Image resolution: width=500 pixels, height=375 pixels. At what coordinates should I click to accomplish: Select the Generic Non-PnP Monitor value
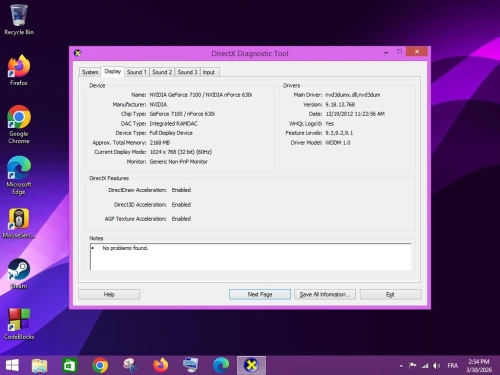tap(179, 161)
